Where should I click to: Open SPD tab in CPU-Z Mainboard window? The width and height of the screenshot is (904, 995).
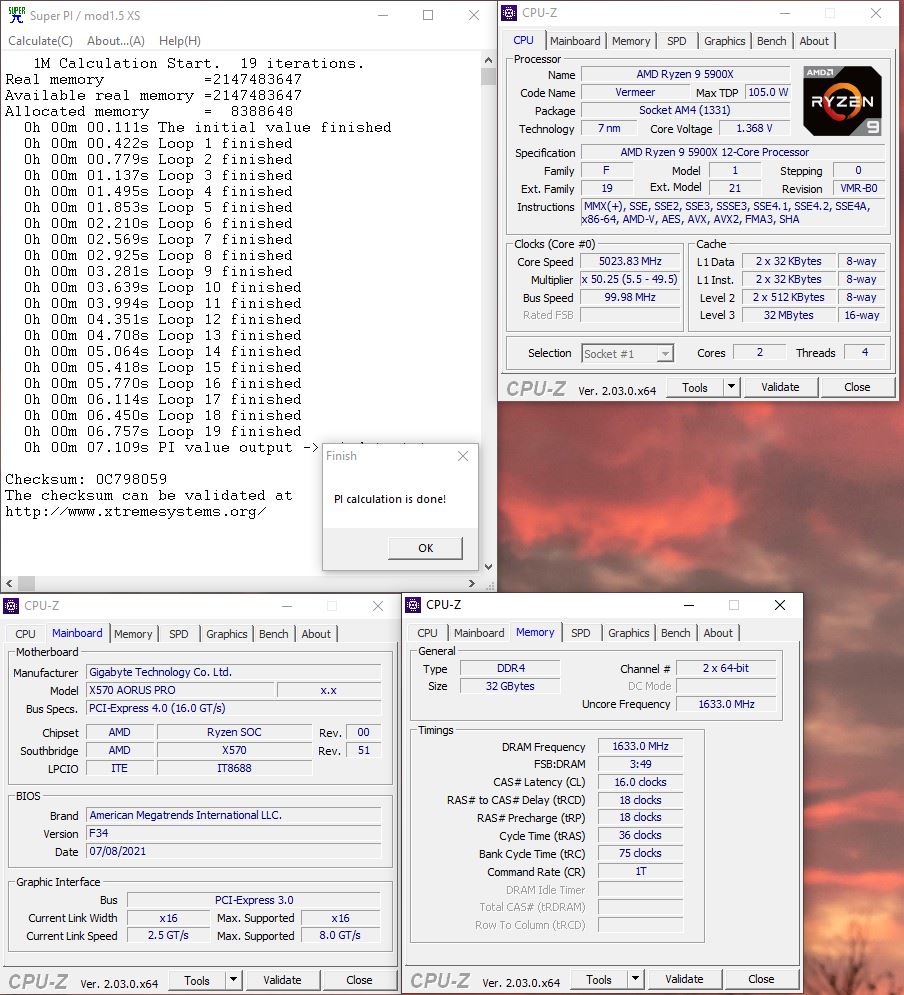178,633
